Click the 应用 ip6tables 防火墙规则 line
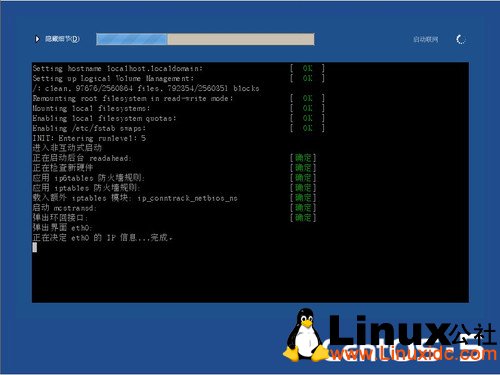 pyautogui.click(x=88, y=178)
